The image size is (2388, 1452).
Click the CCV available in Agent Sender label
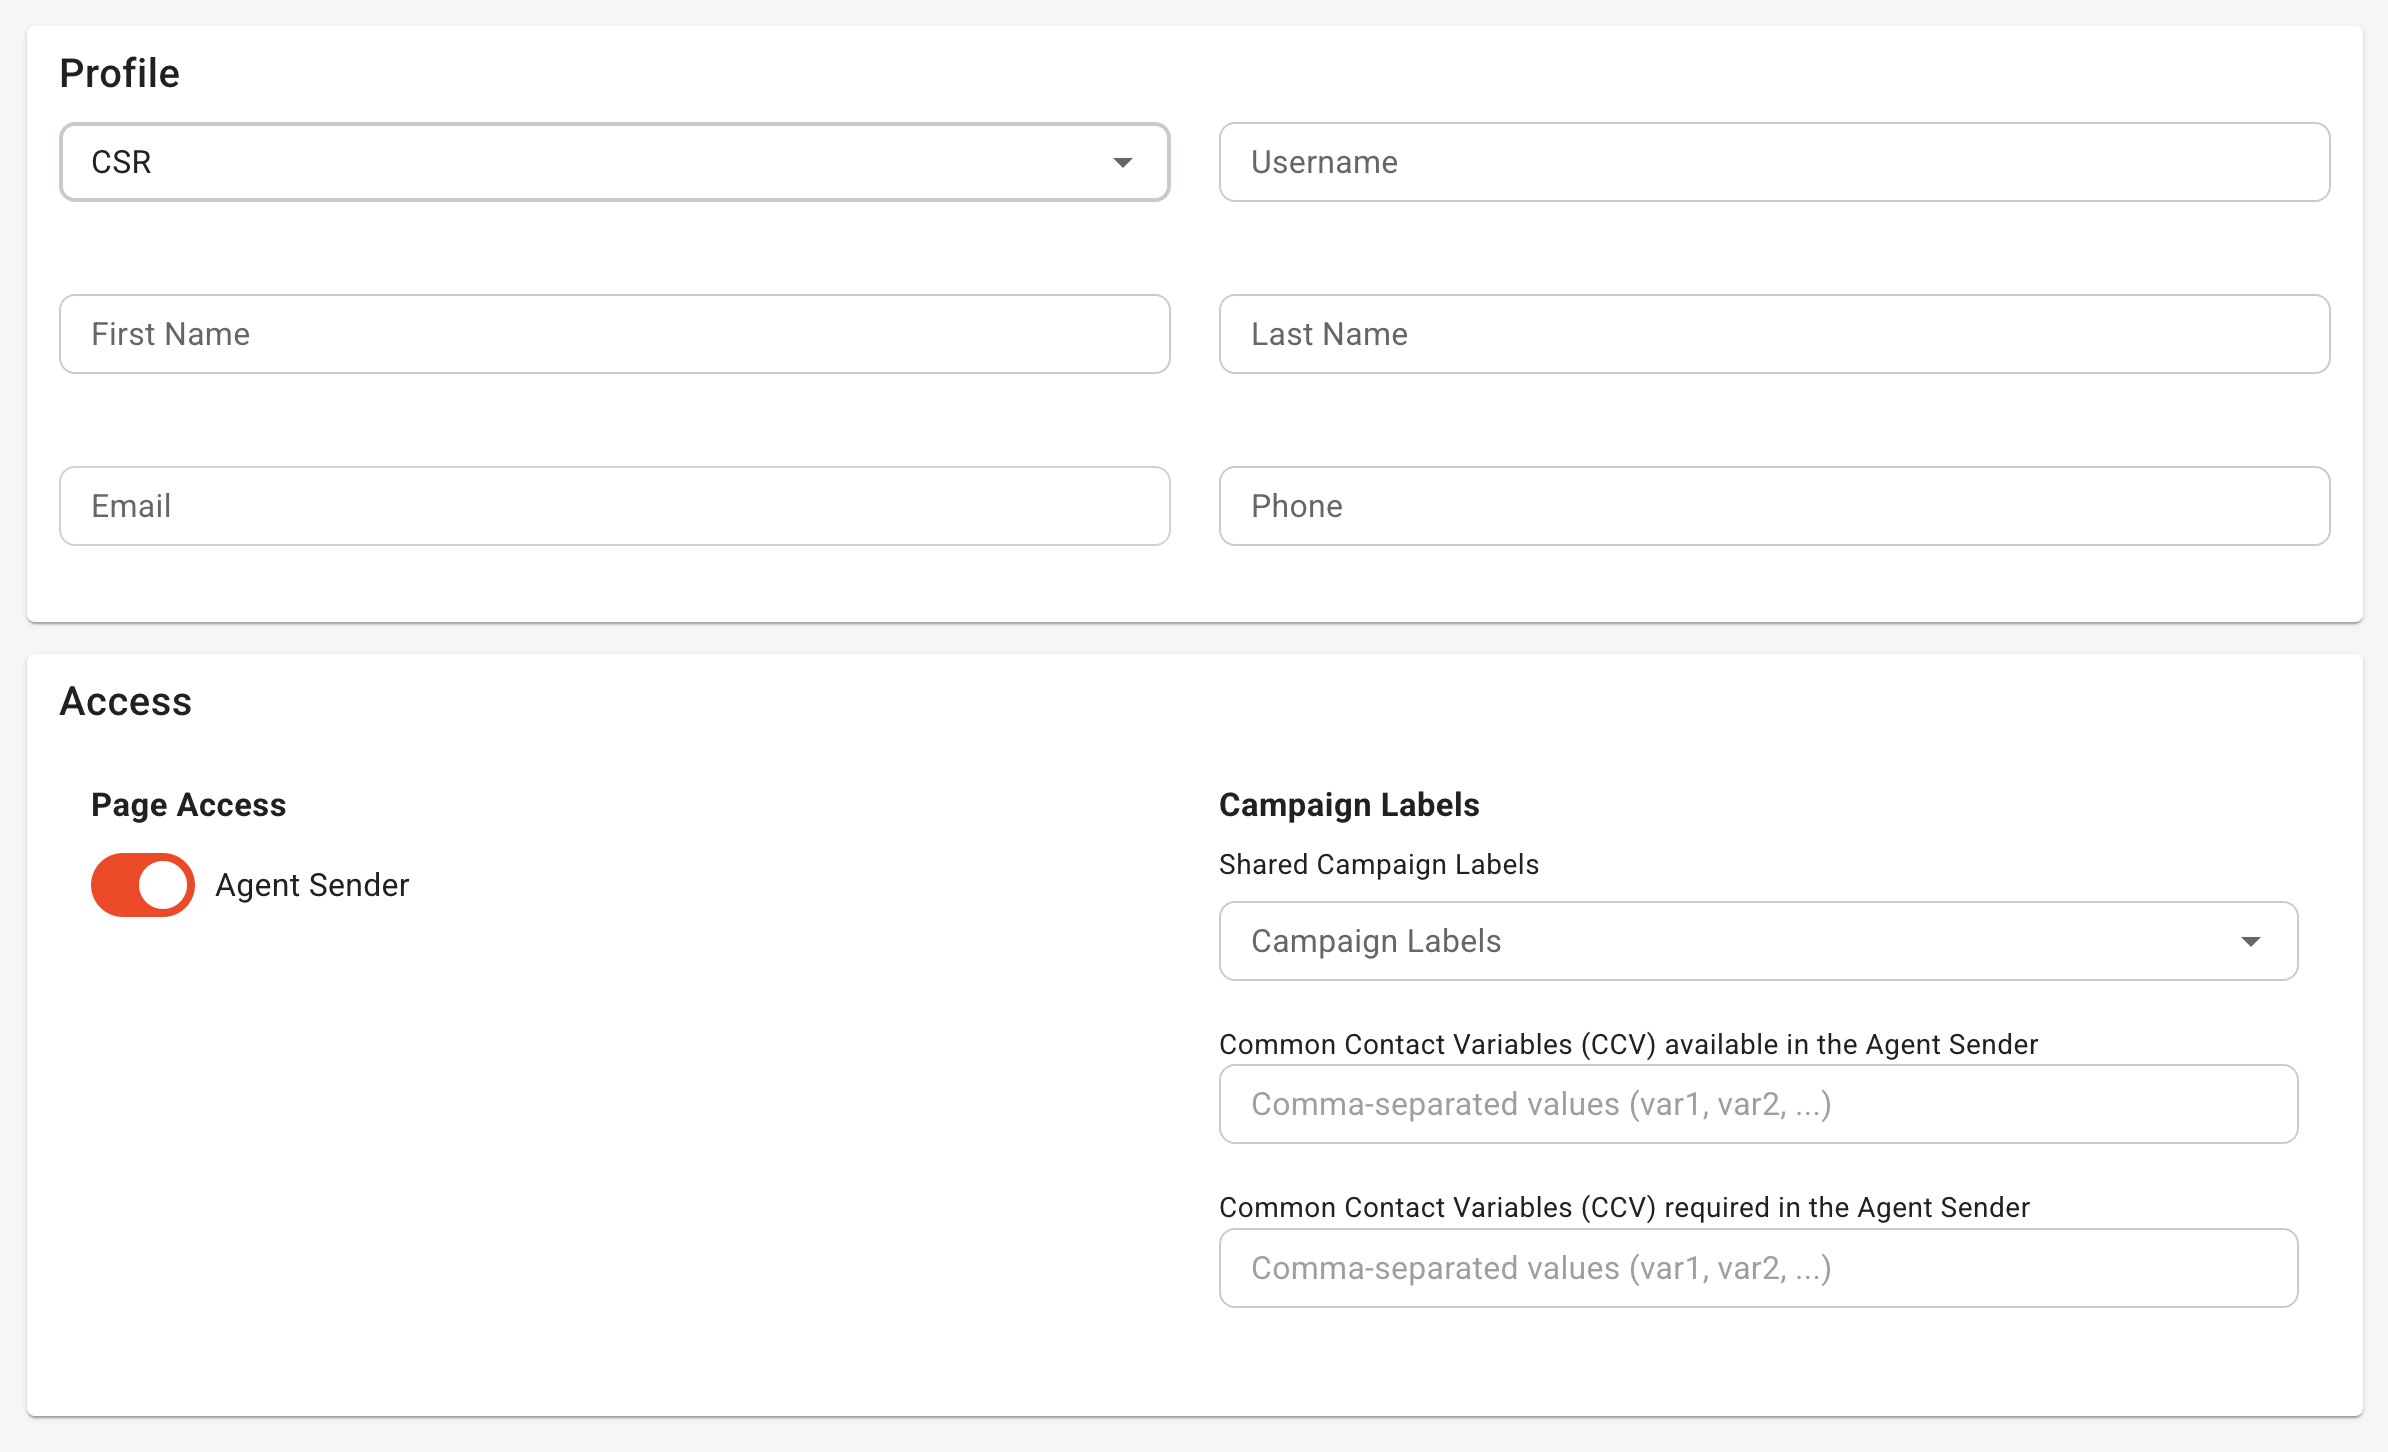[1627, 1044]
